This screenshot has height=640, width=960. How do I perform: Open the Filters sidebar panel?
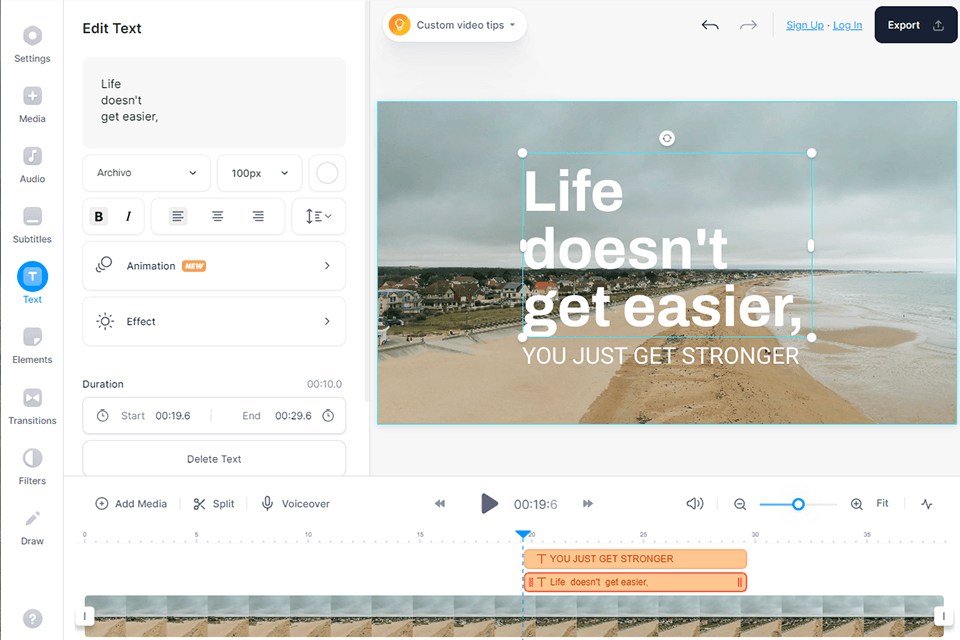pos(32,467)
